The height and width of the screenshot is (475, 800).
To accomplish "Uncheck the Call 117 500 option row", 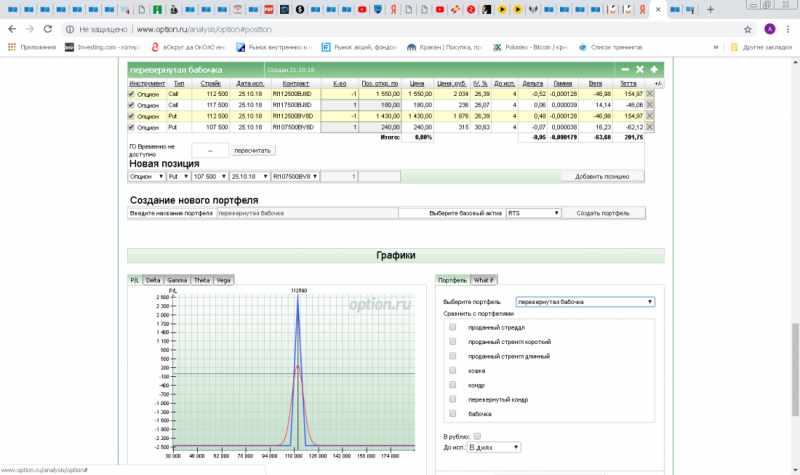I will click(x=132, y=104).
